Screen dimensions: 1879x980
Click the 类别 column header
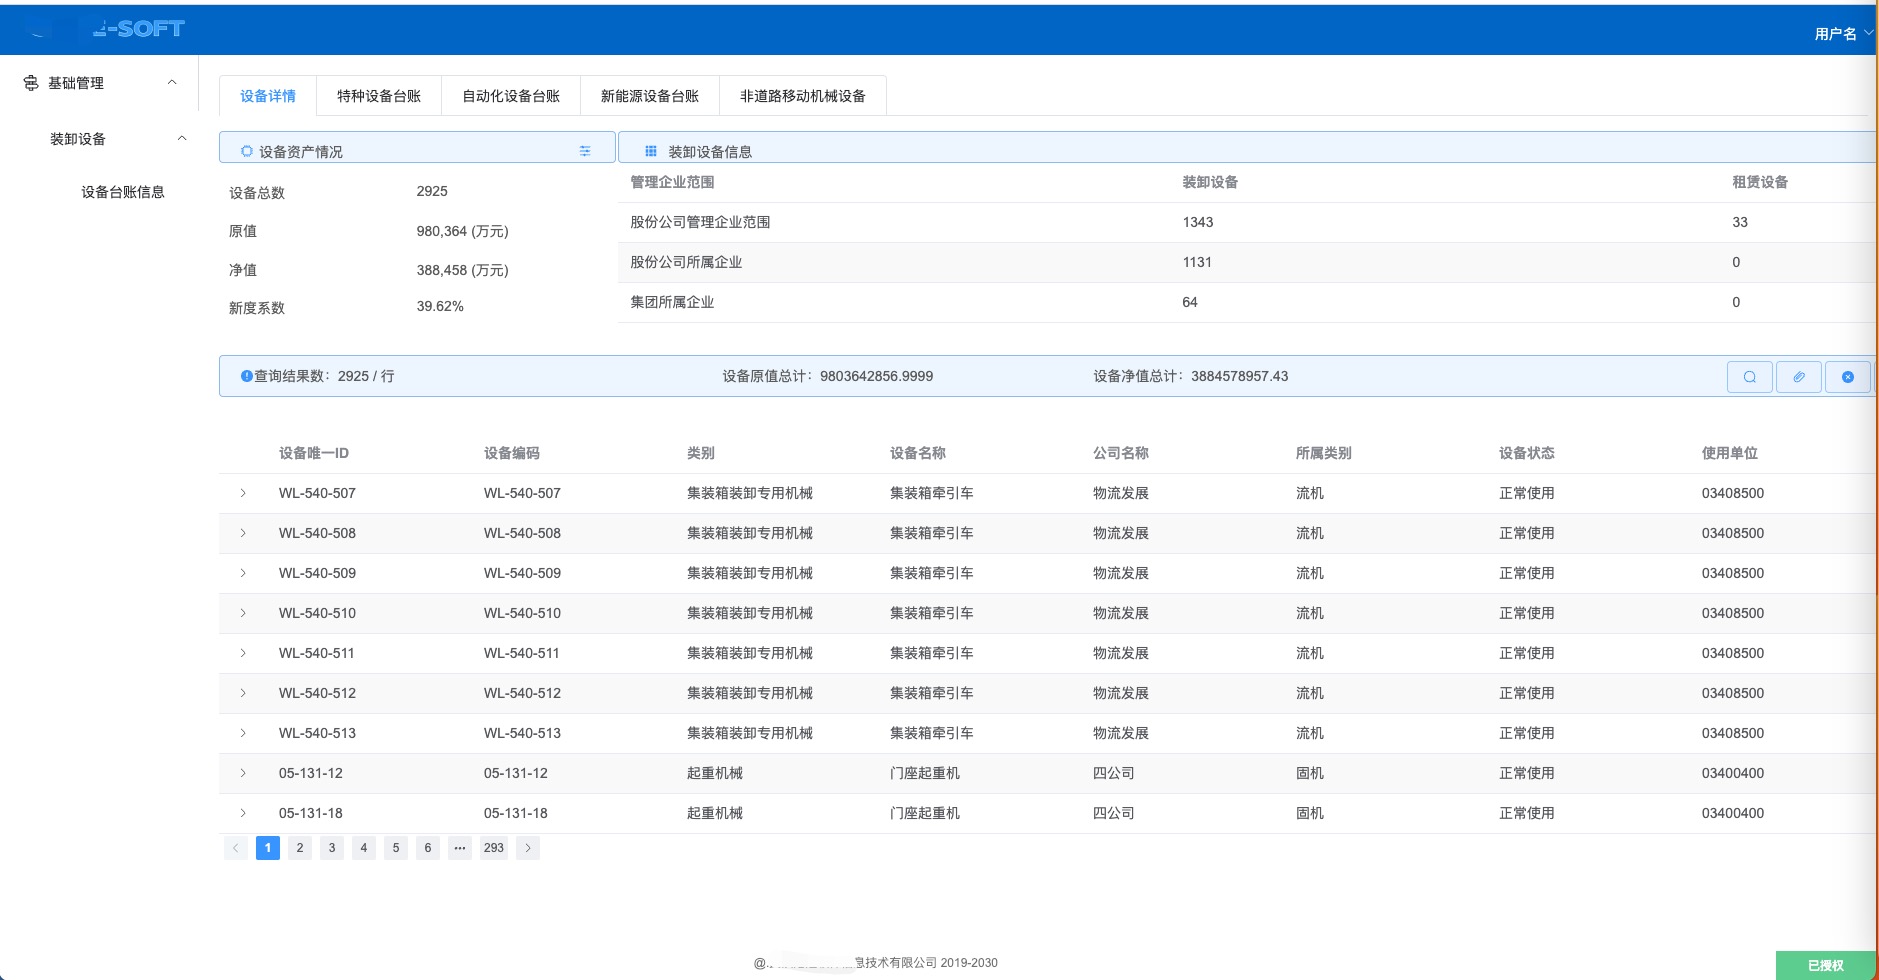701,453
